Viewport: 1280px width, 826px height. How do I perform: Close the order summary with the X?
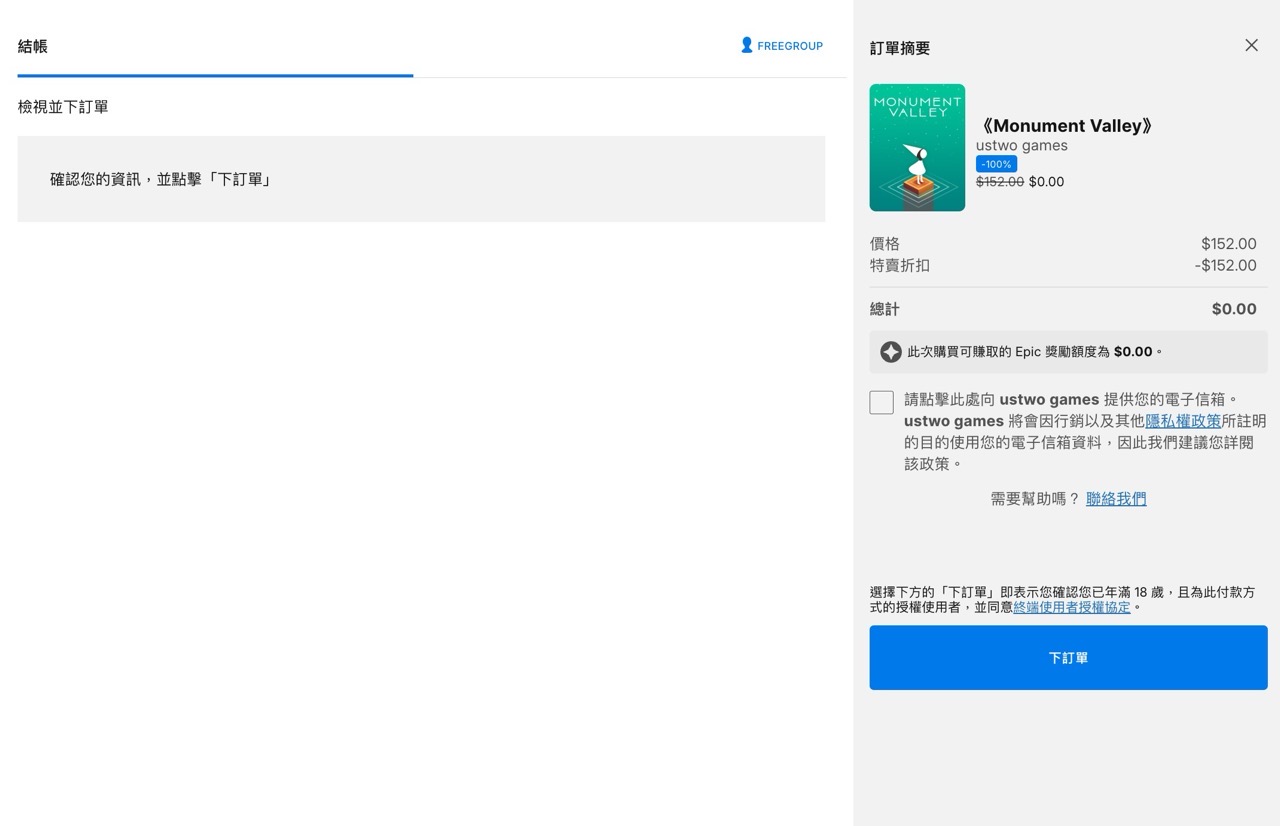(1251, 45)
